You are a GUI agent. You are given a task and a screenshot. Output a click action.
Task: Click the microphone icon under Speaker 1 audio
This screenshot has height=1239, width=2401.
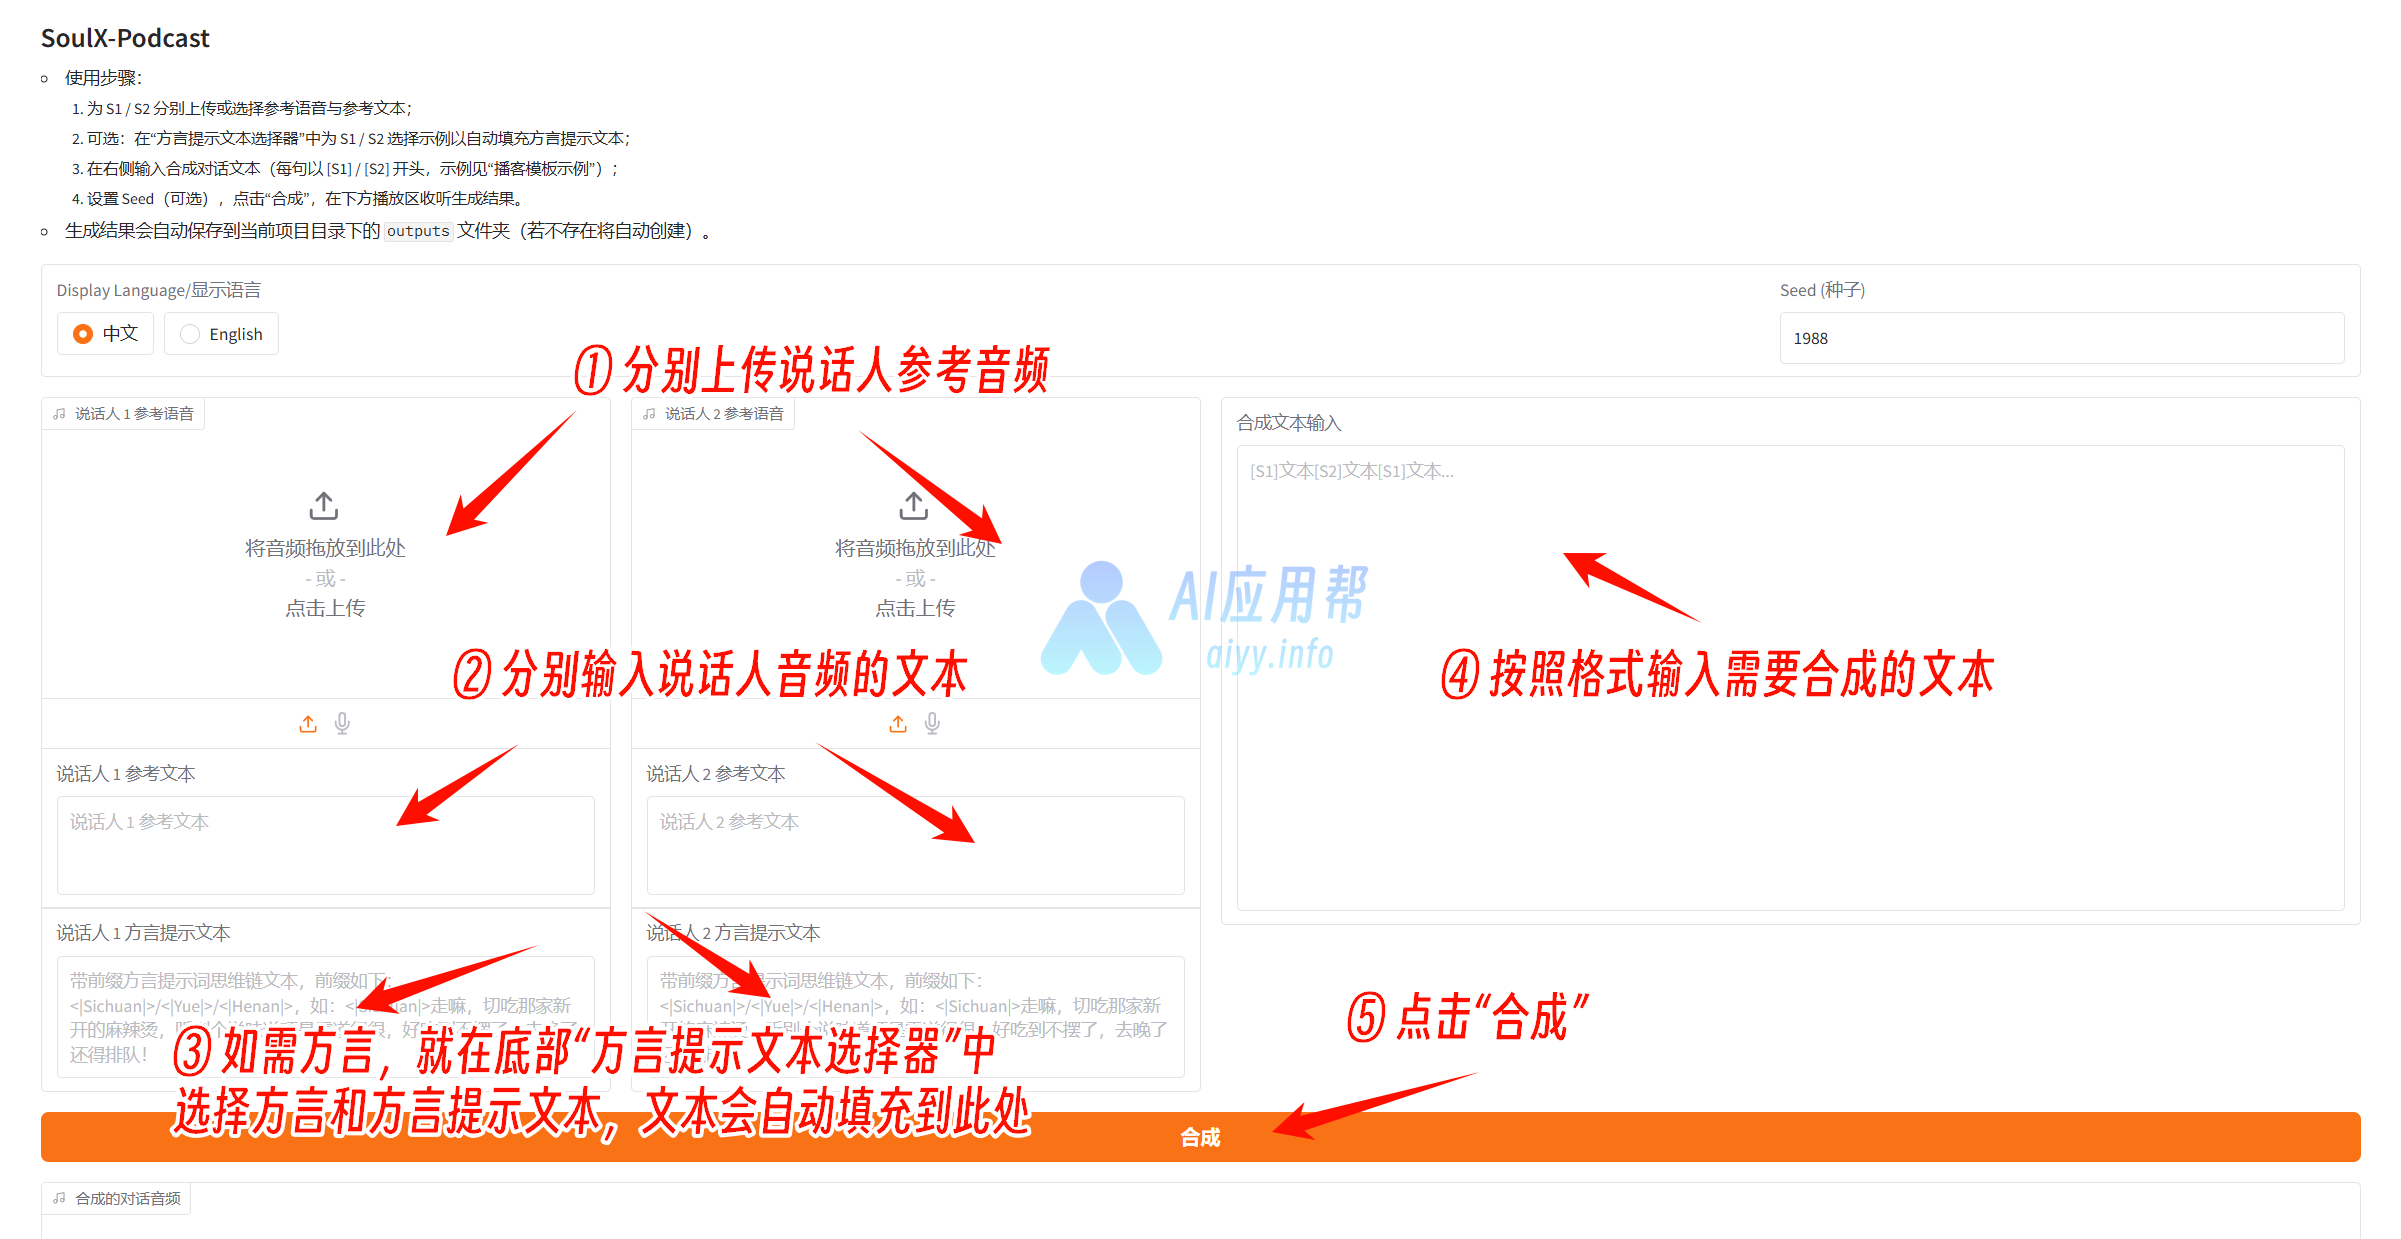point(342,723)
